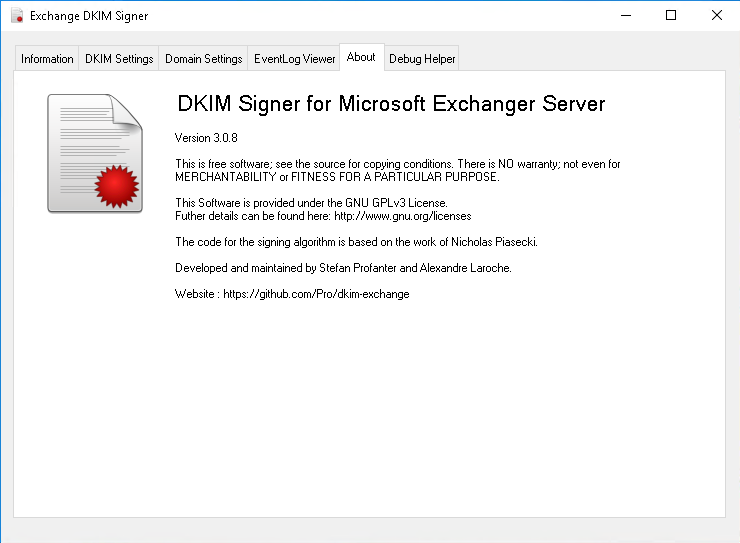Open the github.com/Pro/dkim-exchange website link

pyautogui.click(x=316, y=294)
